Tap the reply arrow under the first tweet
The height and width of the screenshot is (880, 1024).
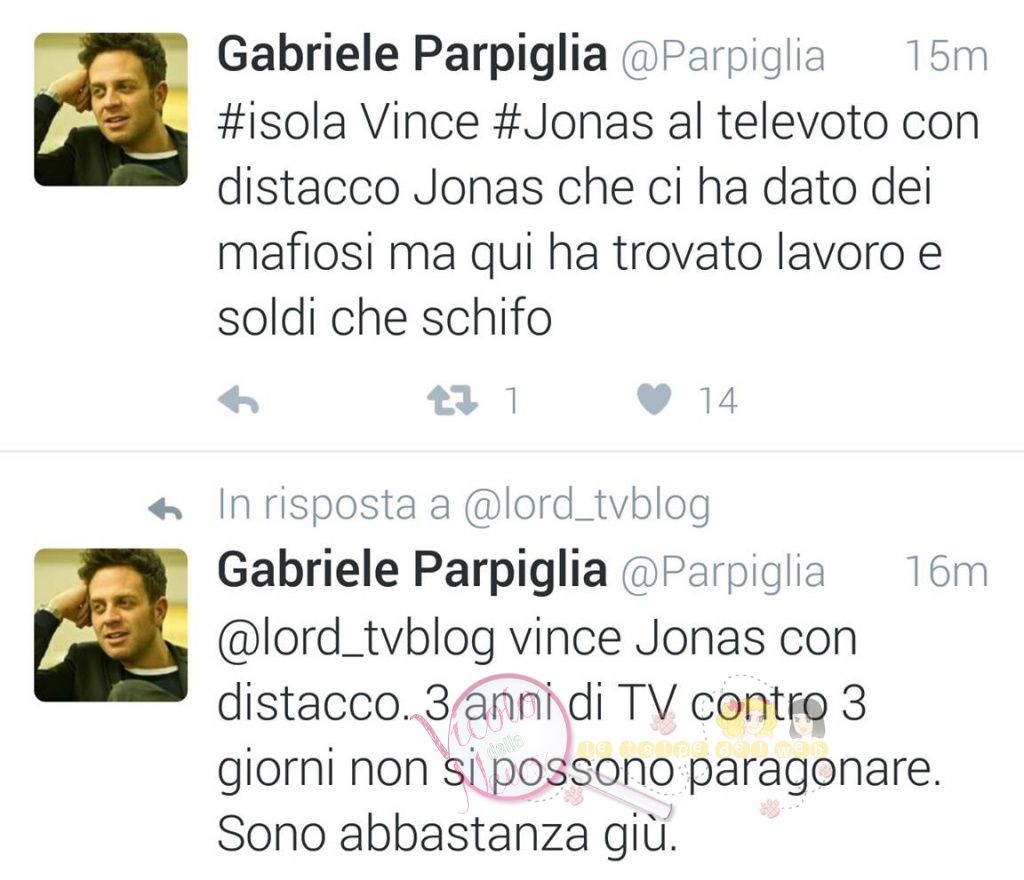[x=238, y=400]
